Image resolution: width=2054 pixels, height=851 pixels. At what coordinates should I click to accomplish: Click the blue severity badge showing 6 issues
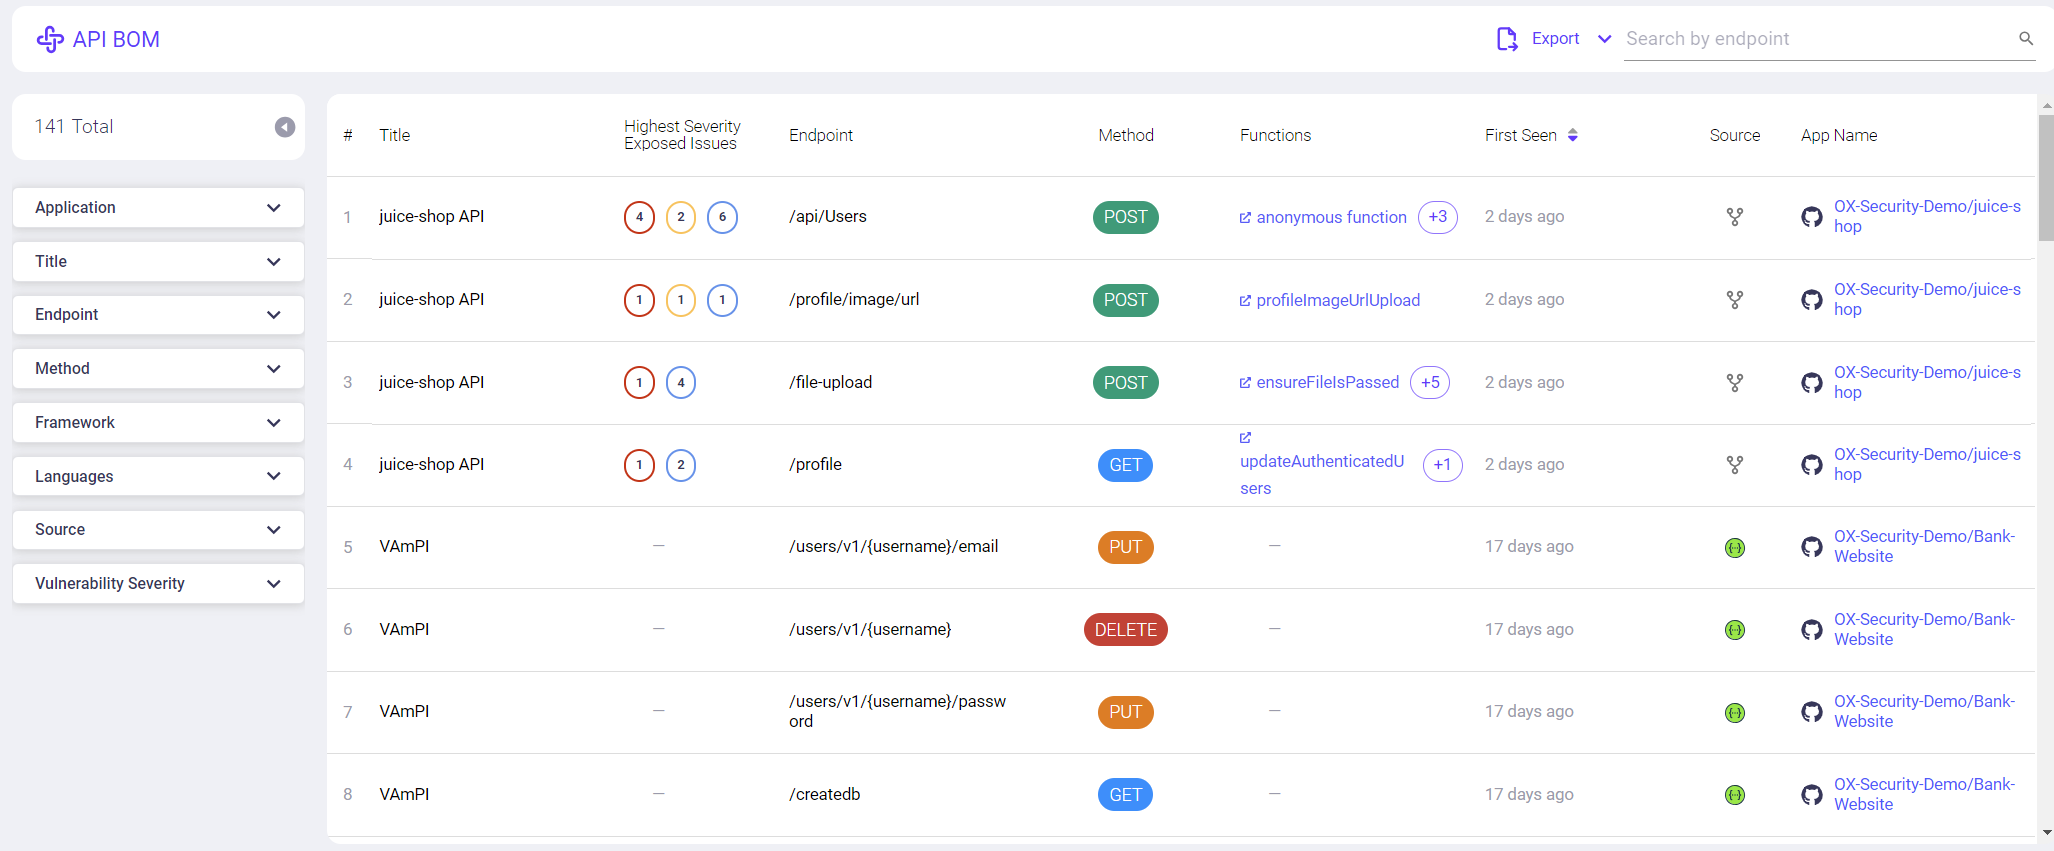tap(722, 217)
